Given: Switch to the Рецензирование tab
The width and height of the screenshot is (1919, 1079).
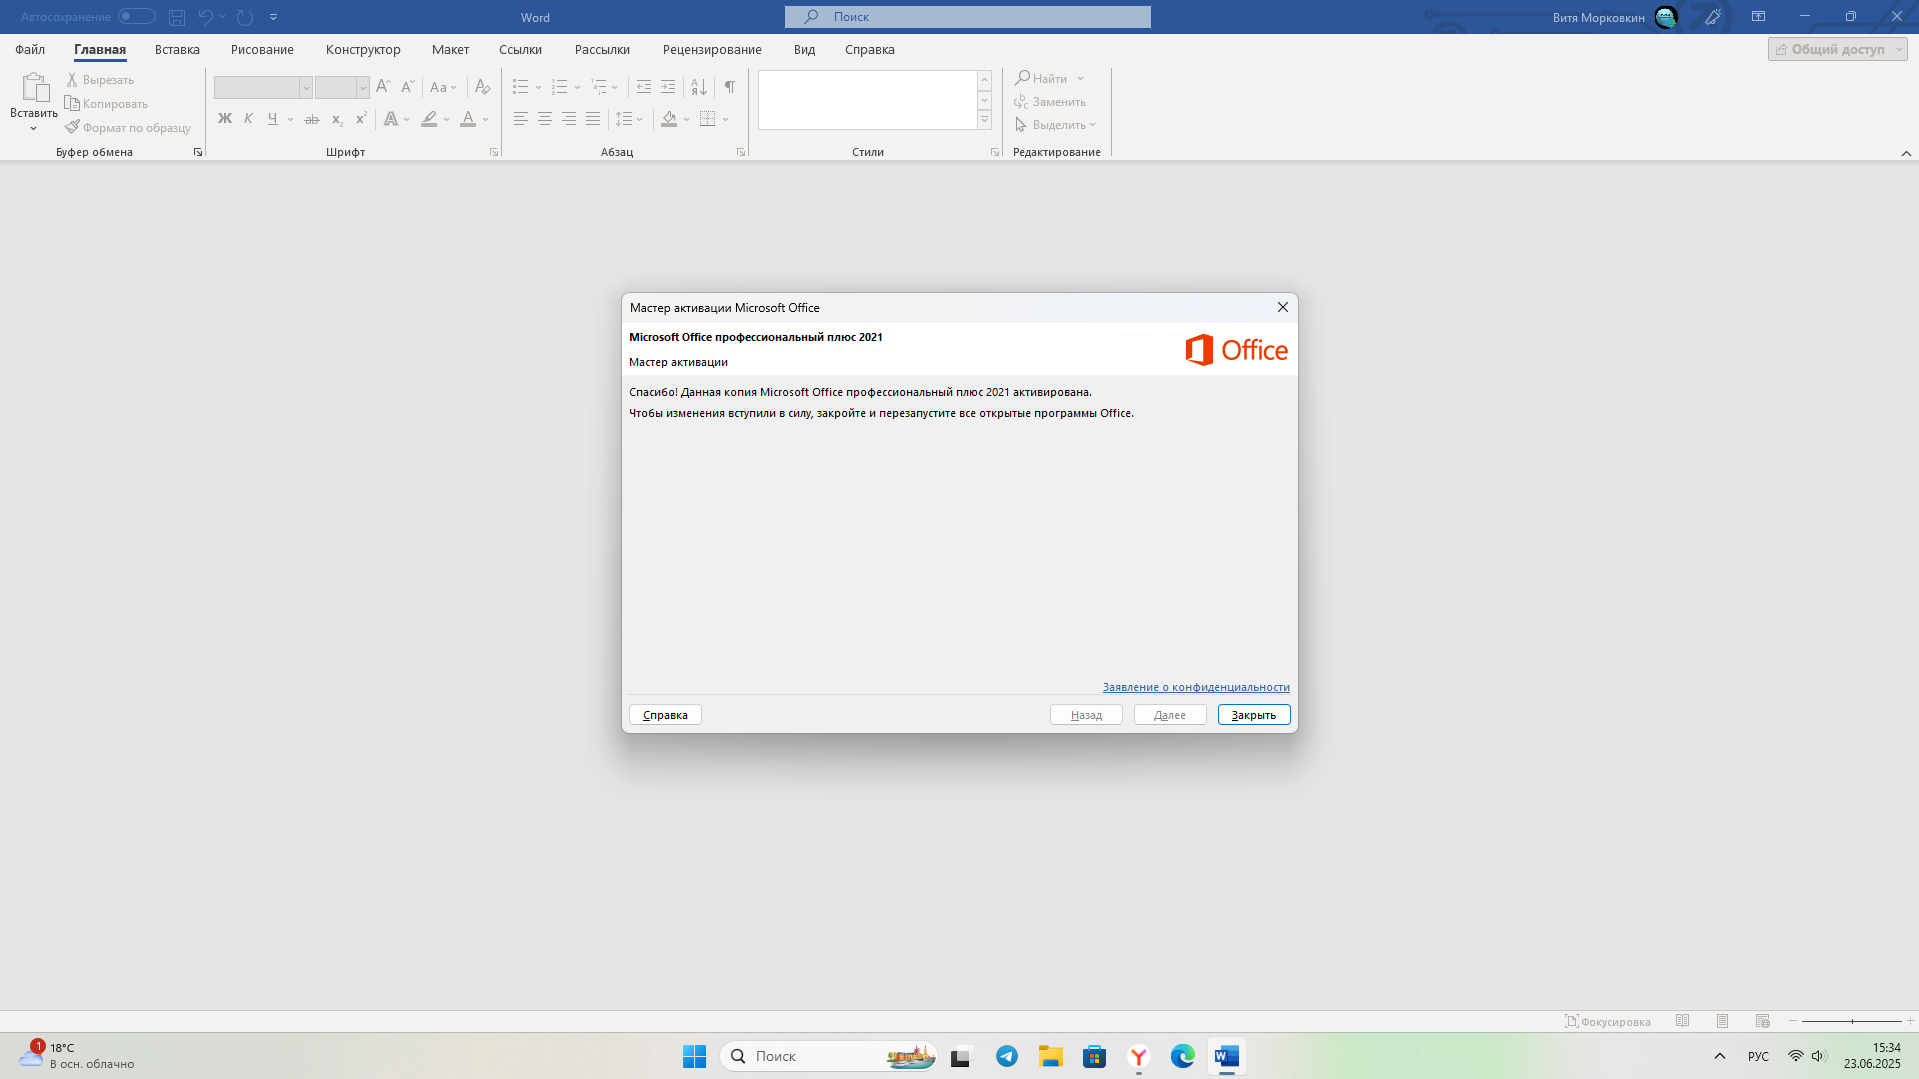Looking at the screenshot, I should (x=712, y=49).
